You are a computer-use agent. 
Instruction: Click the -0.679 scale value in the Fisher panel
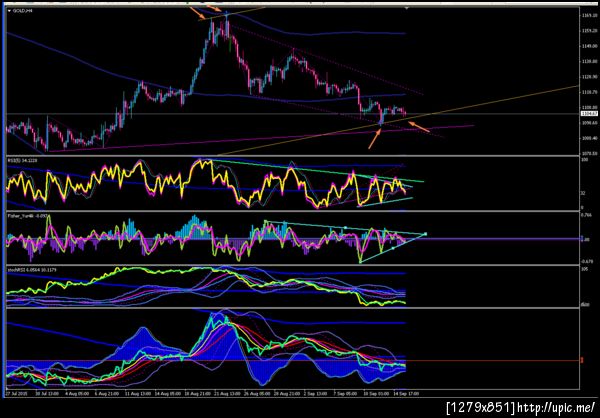586,261
